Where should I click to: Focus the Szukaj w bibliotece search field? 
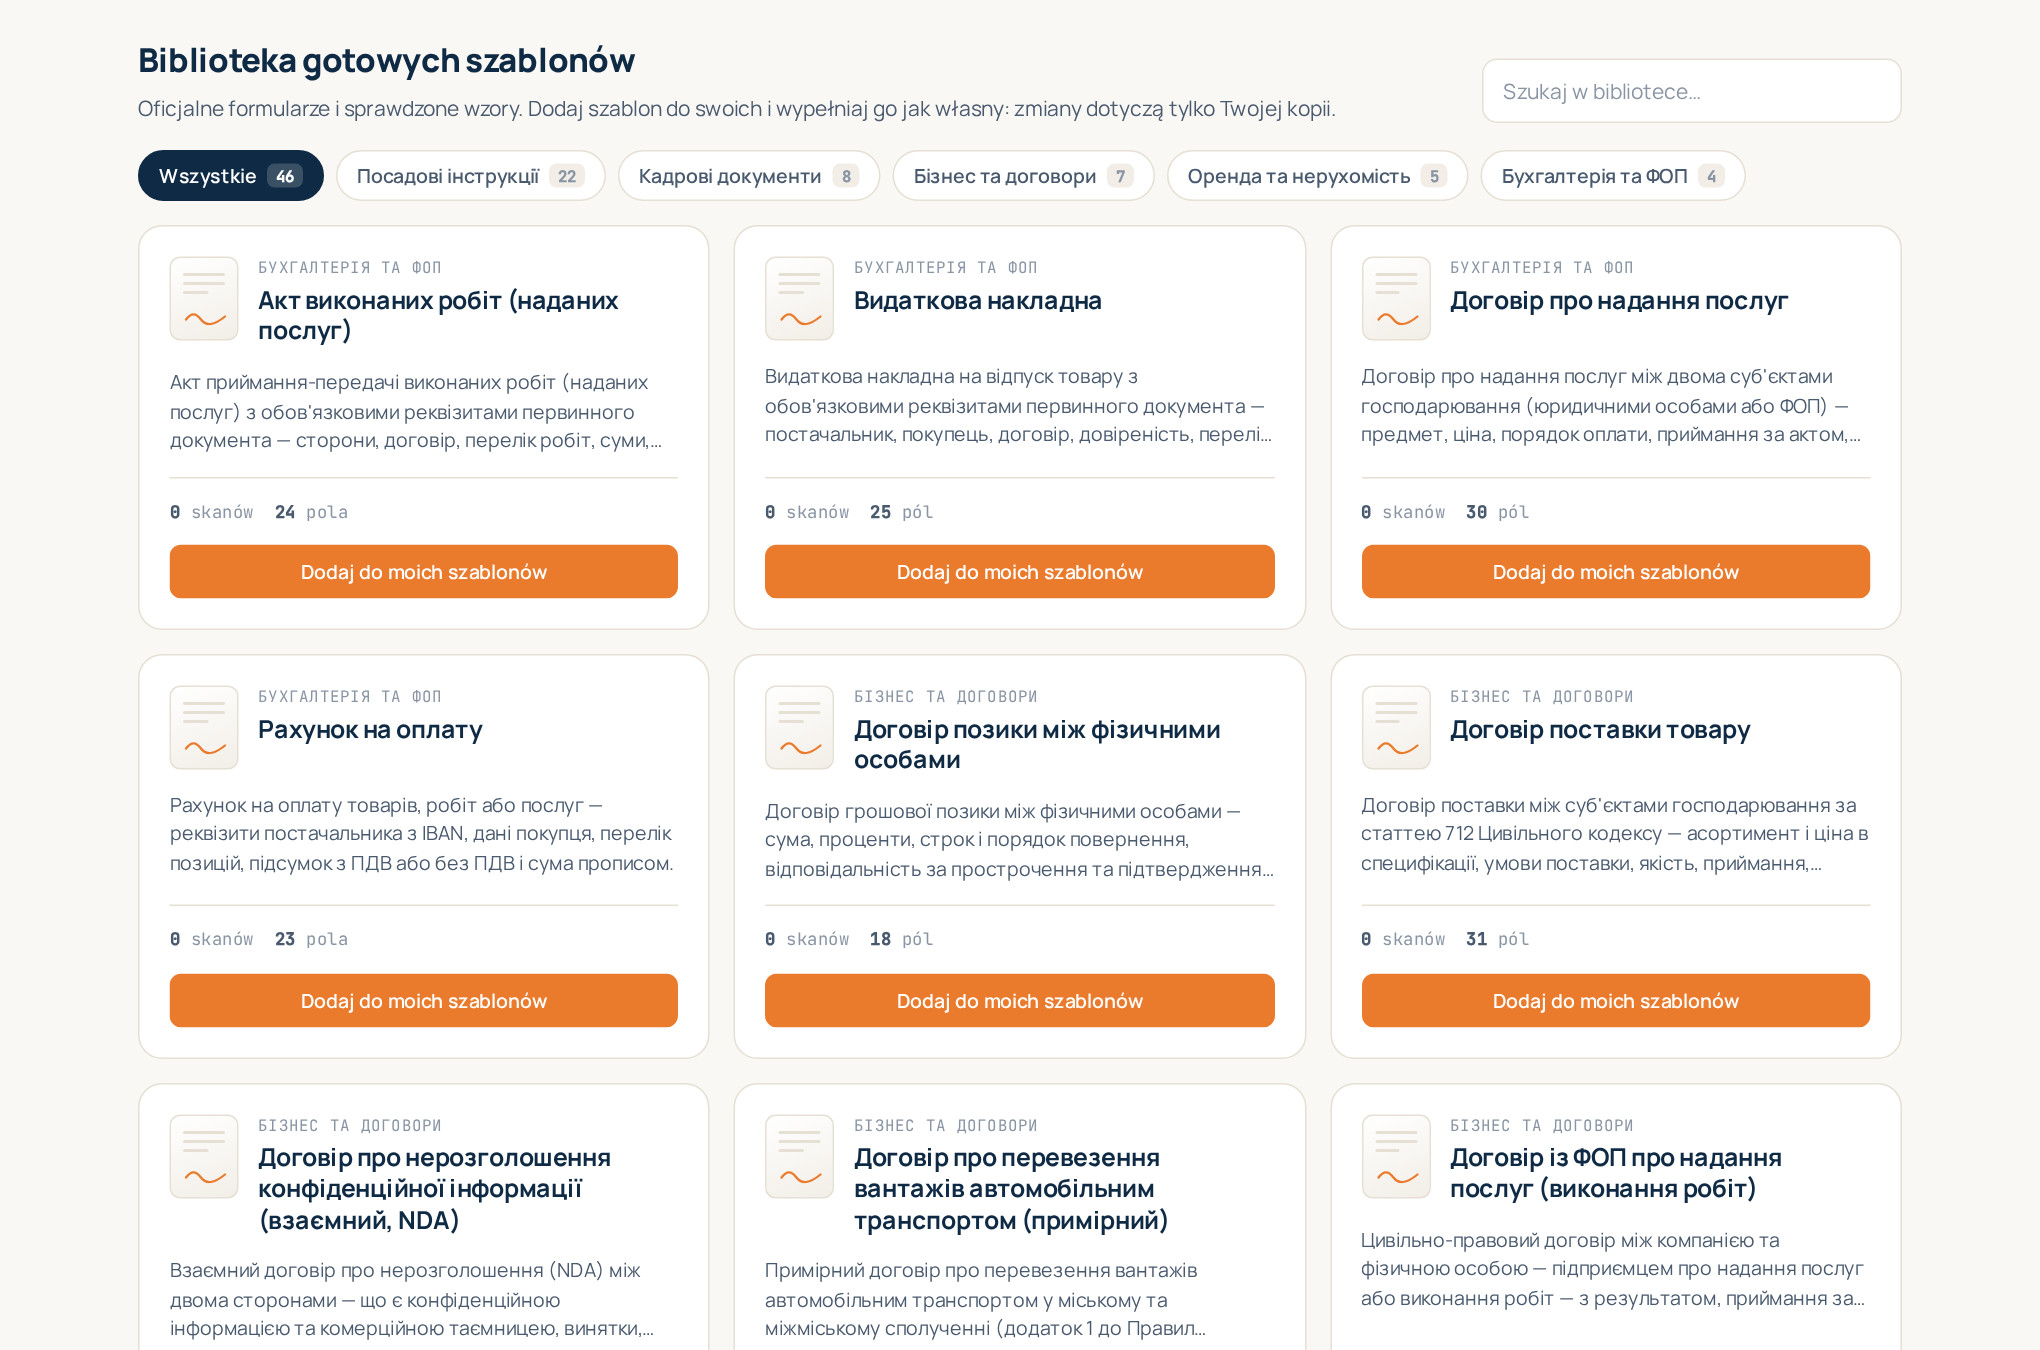tap(1691, 91)
